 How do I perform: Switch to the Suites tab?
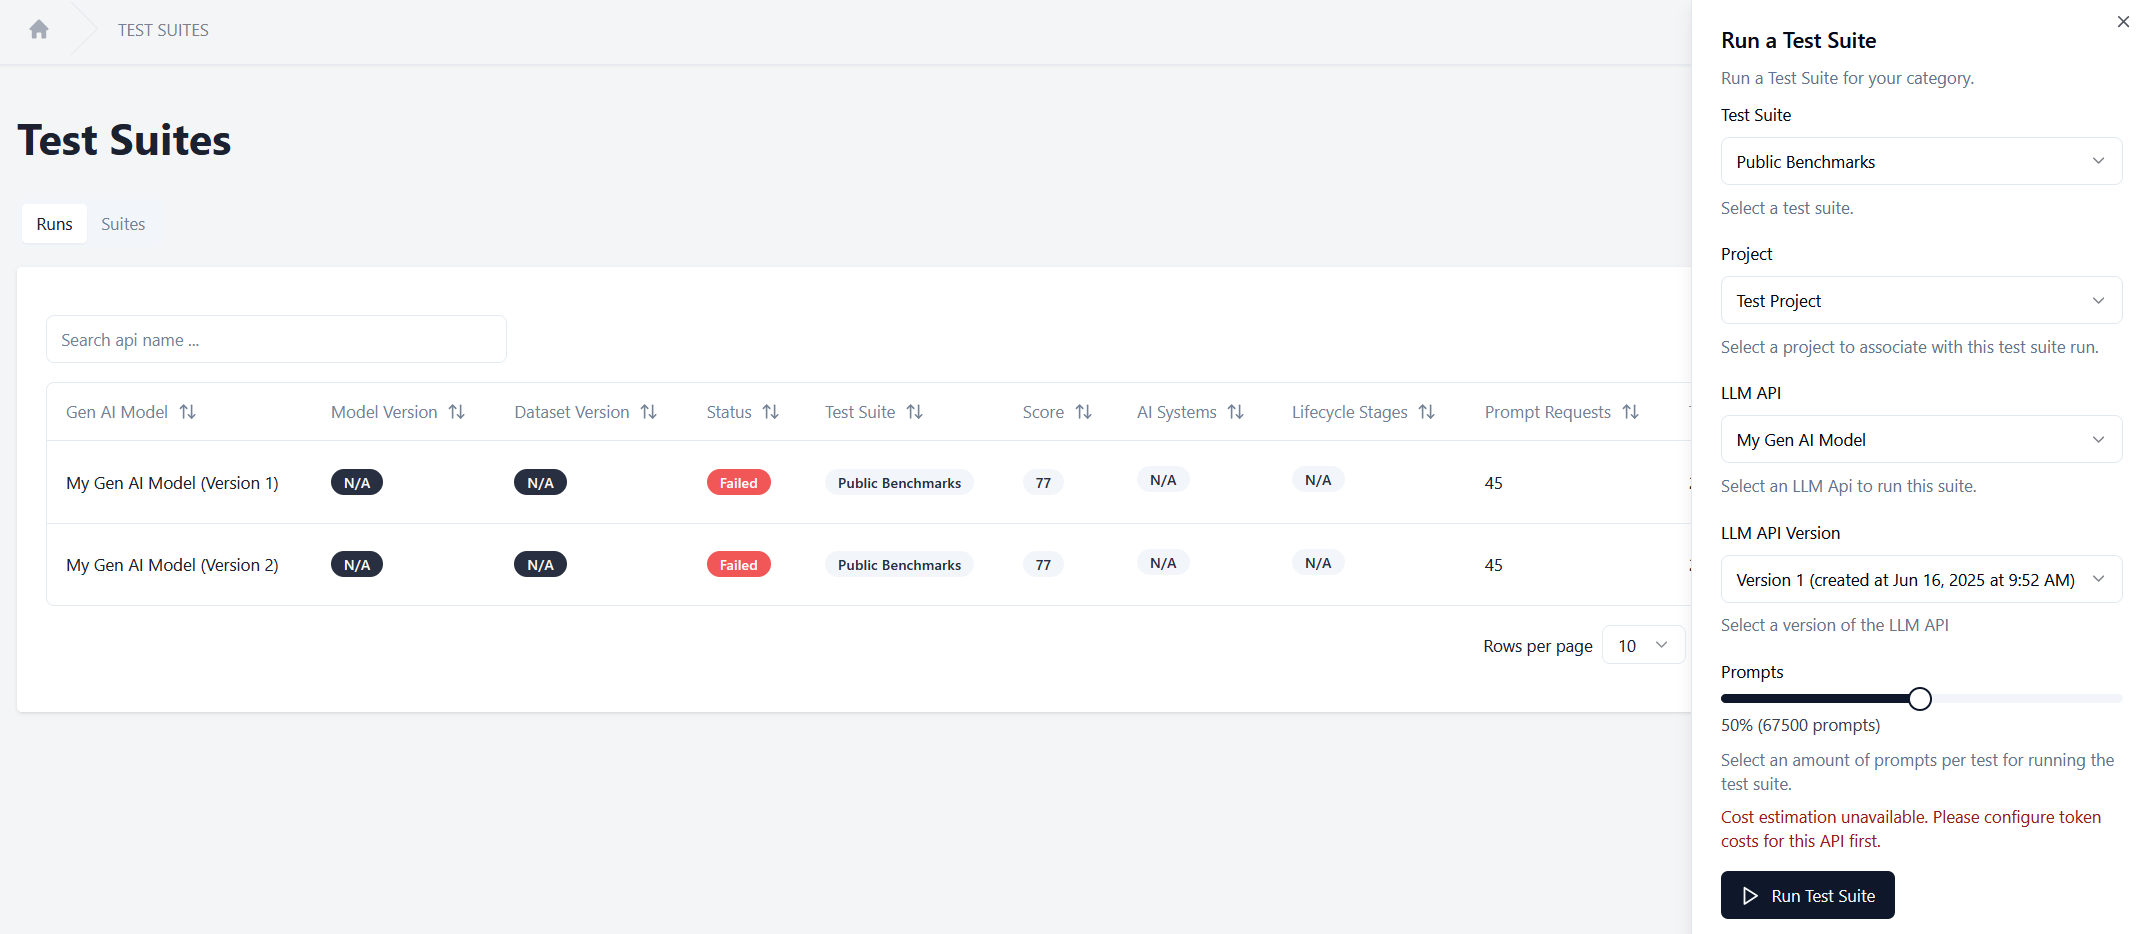pyautogui.click(x=123, y=223)
